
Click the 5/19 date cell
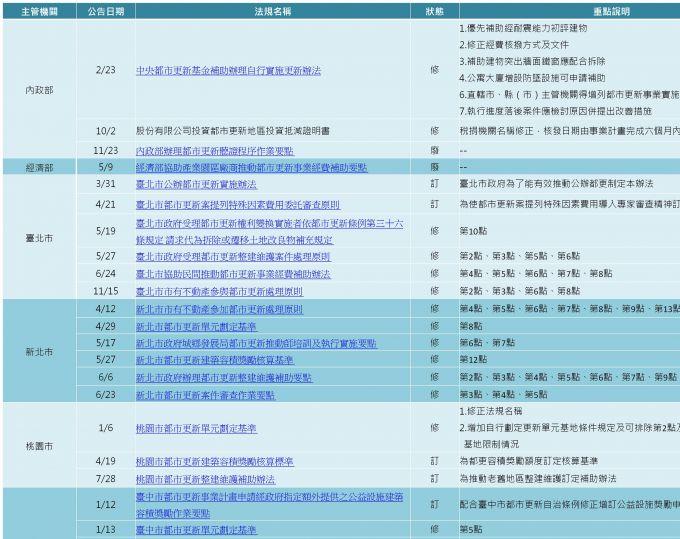coord(106,231)
